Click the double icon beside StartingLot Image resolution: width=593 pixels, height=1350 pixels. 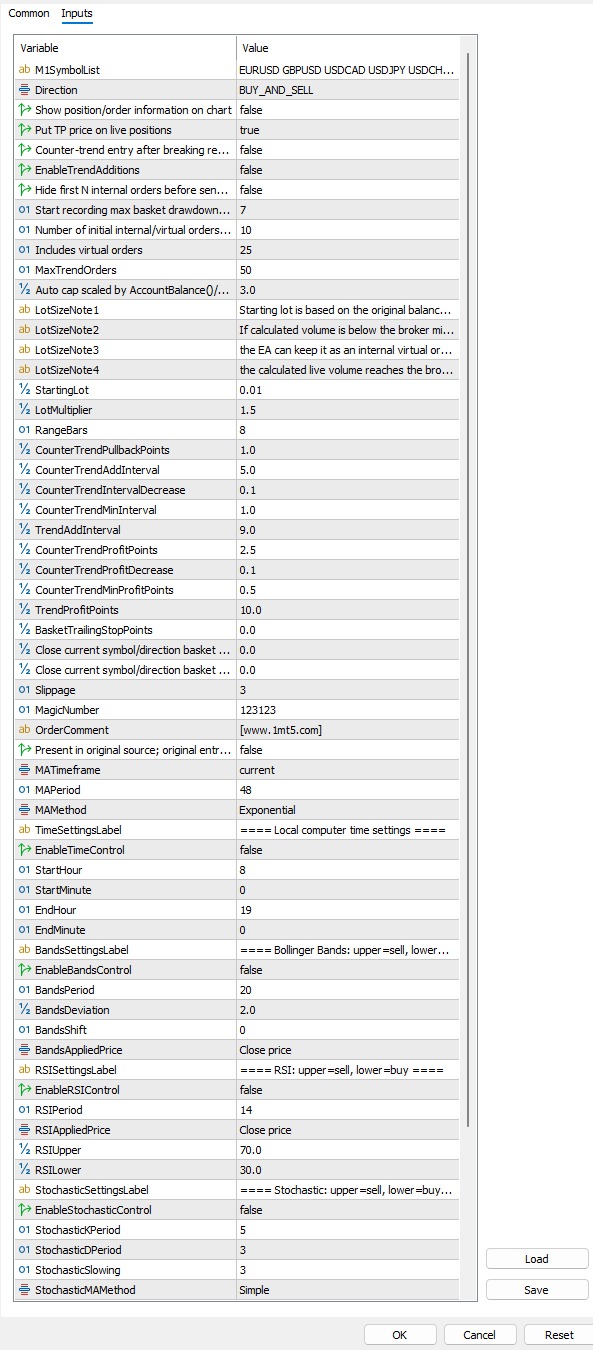[24, 390]
